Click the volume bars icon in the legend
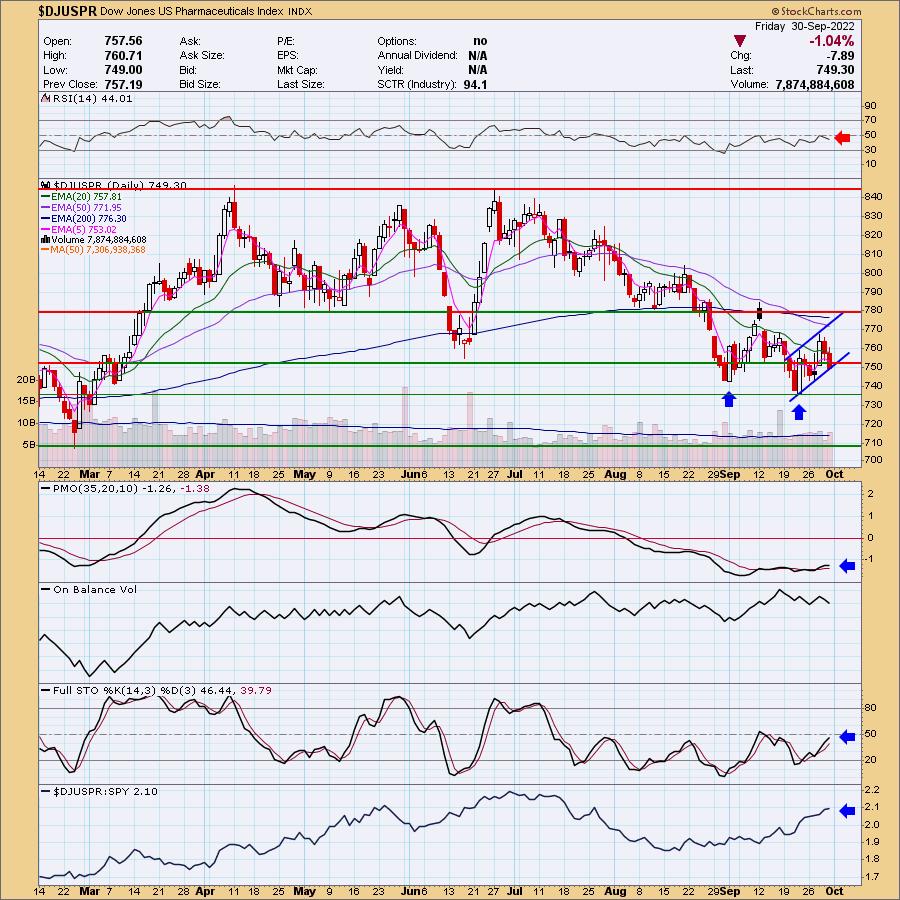 pos(45,239)
